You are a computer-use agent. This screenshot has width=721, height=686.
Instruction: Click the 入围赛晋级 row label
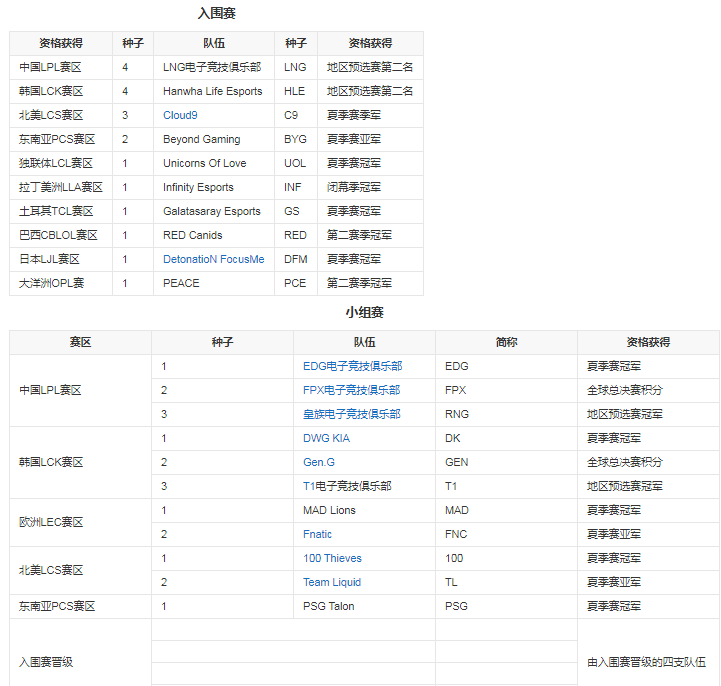tap(46, 662)
